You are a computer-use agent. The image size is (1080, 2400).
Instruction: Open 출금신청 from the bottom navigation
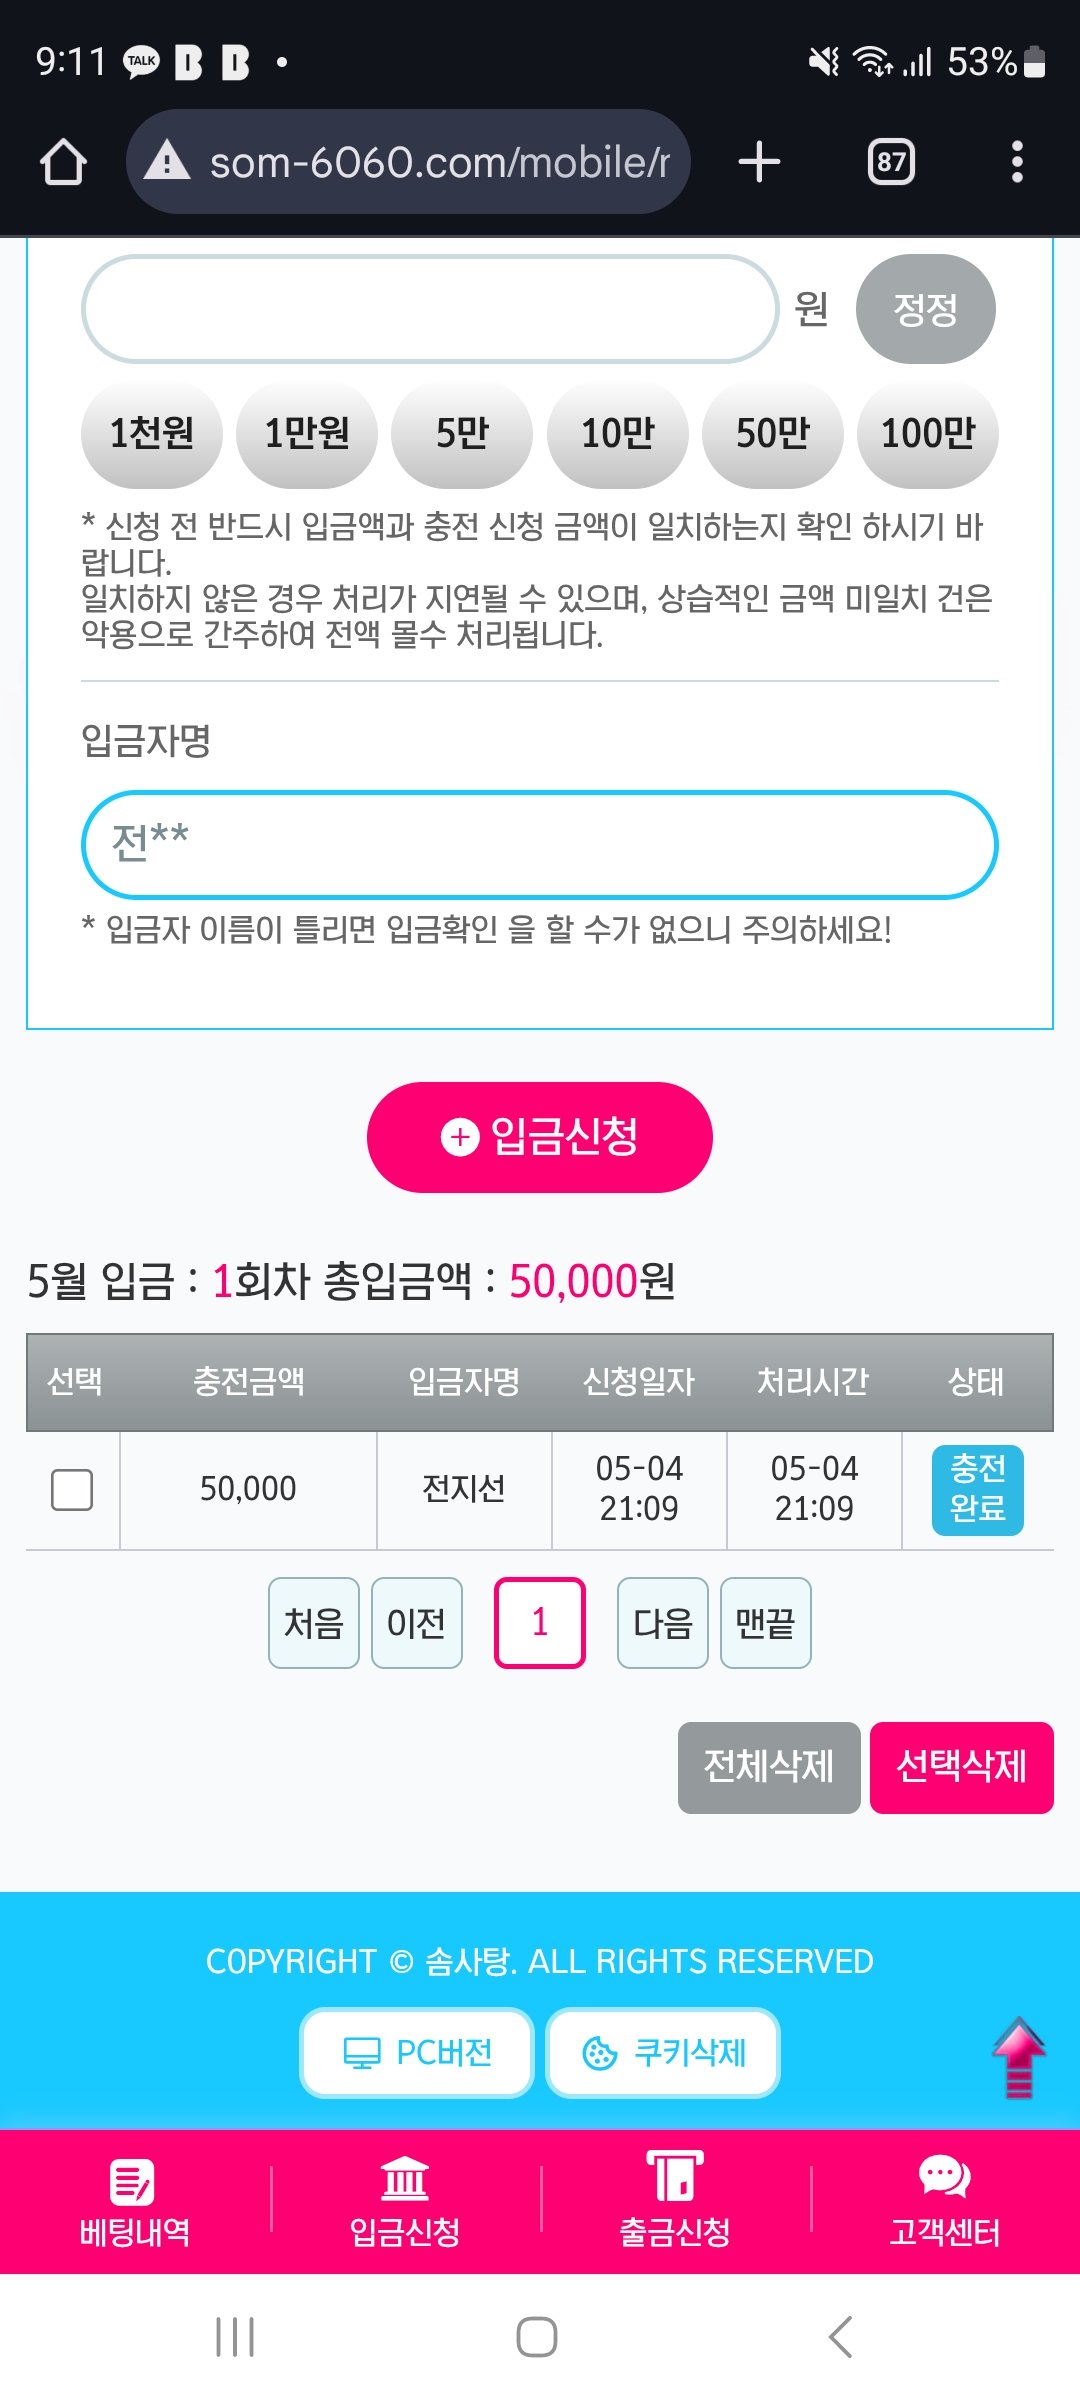pyautogui.click(x=675, y=2202)
